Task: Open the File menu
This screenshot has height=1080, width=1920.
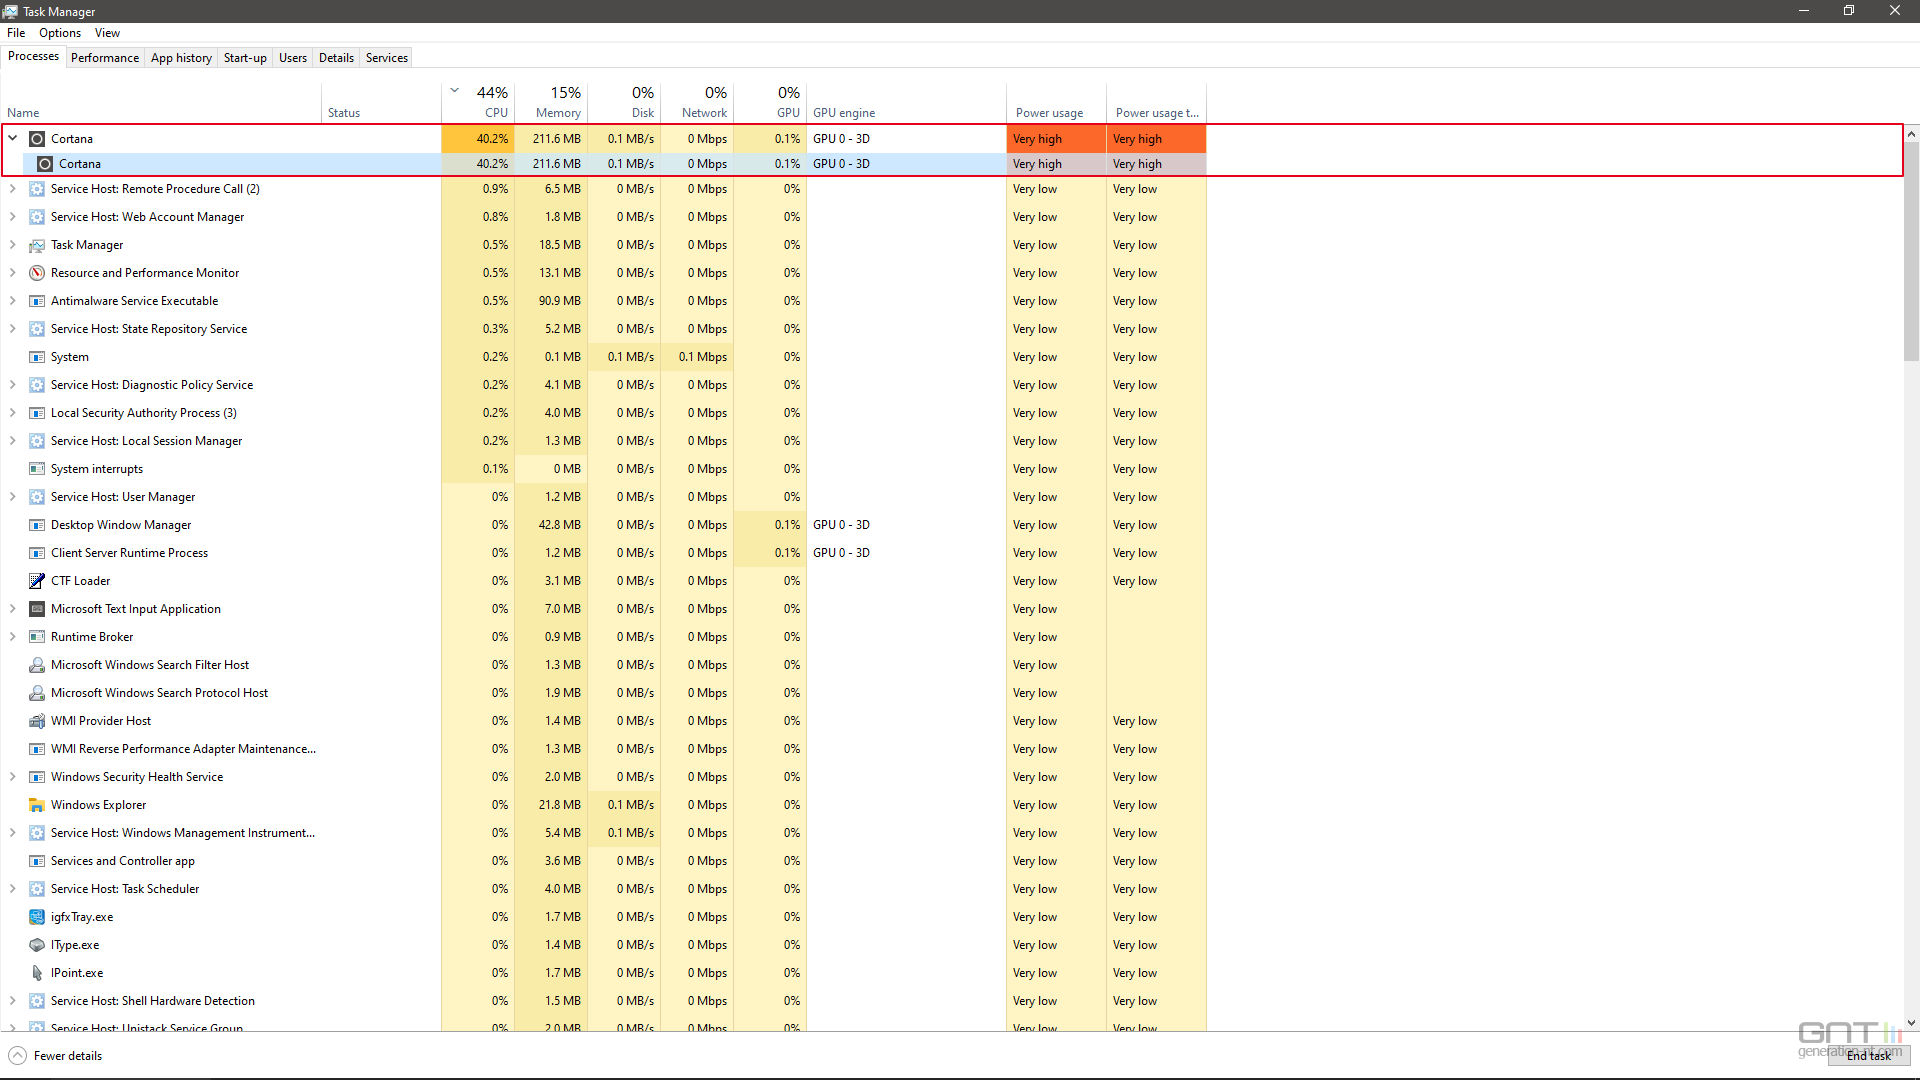Action: point(16,33)
